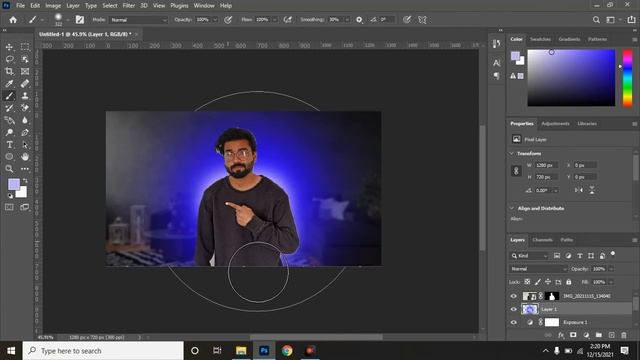Swap foreground and background colors
The image size is (640, 360).
pyautogui.click(x=25, y=180)
